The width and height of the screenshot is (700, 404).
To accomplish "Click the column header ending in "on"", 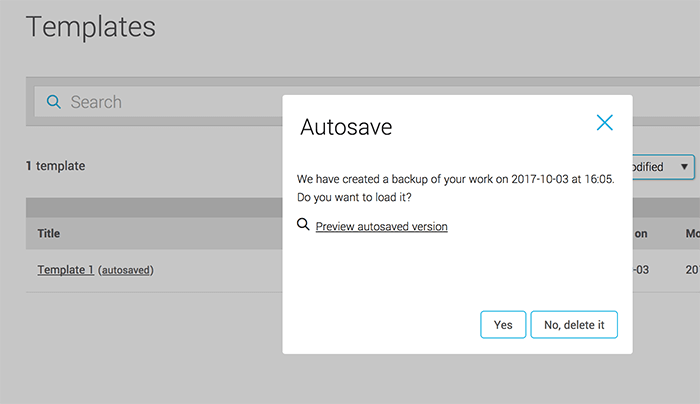I will coord(641,234).
